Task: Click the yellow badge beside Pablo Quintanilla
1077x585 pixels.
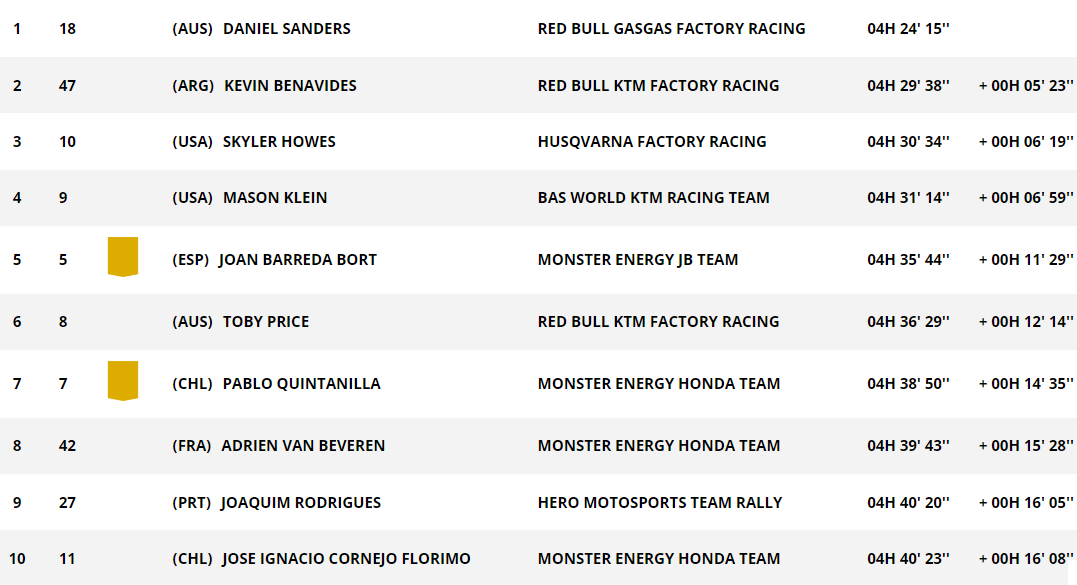Action: tap(123, 381)
